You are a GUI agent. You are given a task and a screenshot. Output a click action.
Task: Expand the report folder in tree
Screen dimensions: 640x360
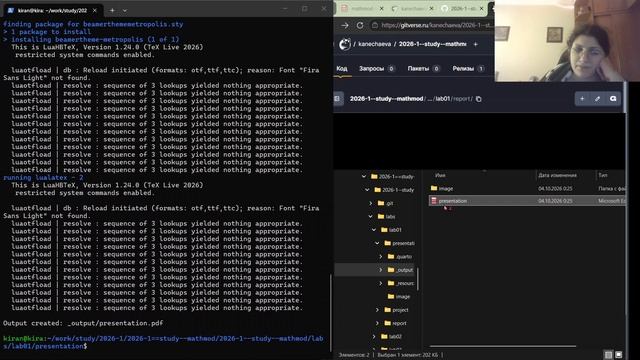pos(378,323)
